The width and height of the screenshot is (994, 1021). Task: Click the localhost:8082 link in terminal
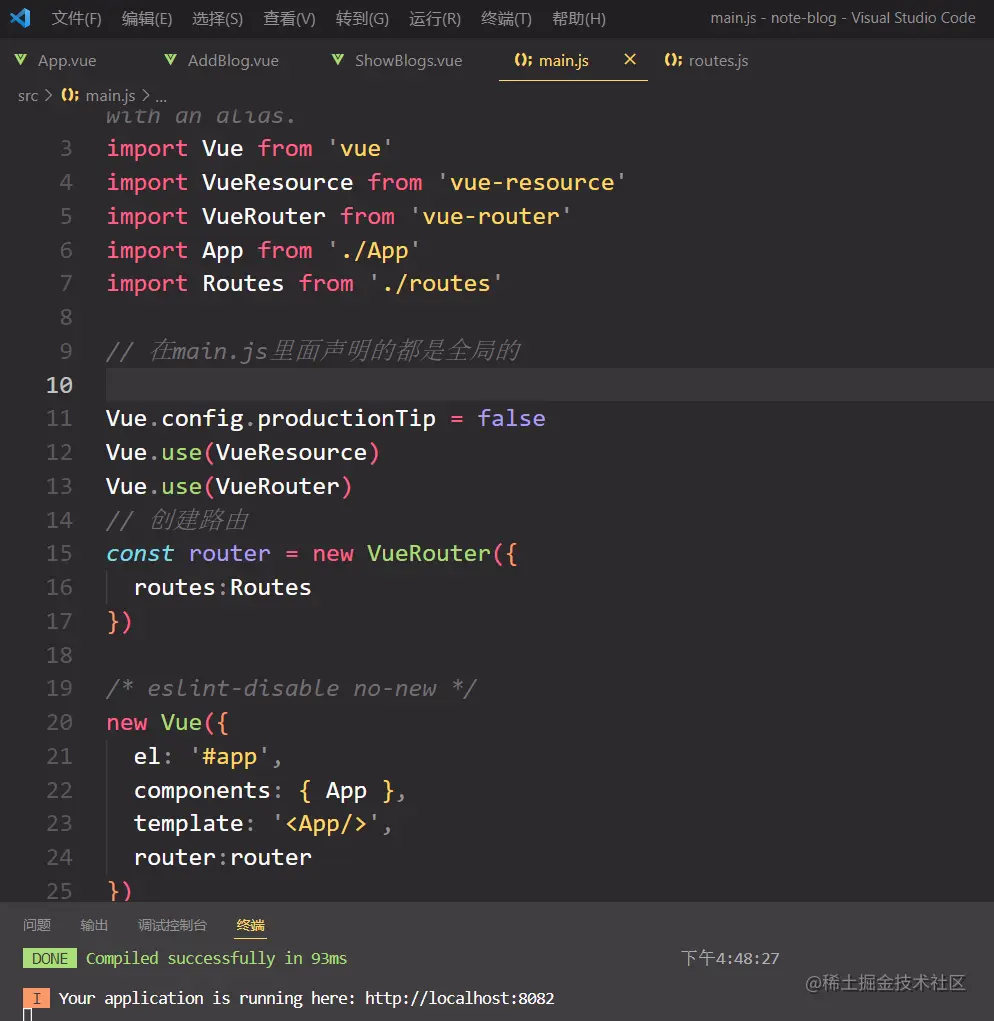click(x=460, y=998)
